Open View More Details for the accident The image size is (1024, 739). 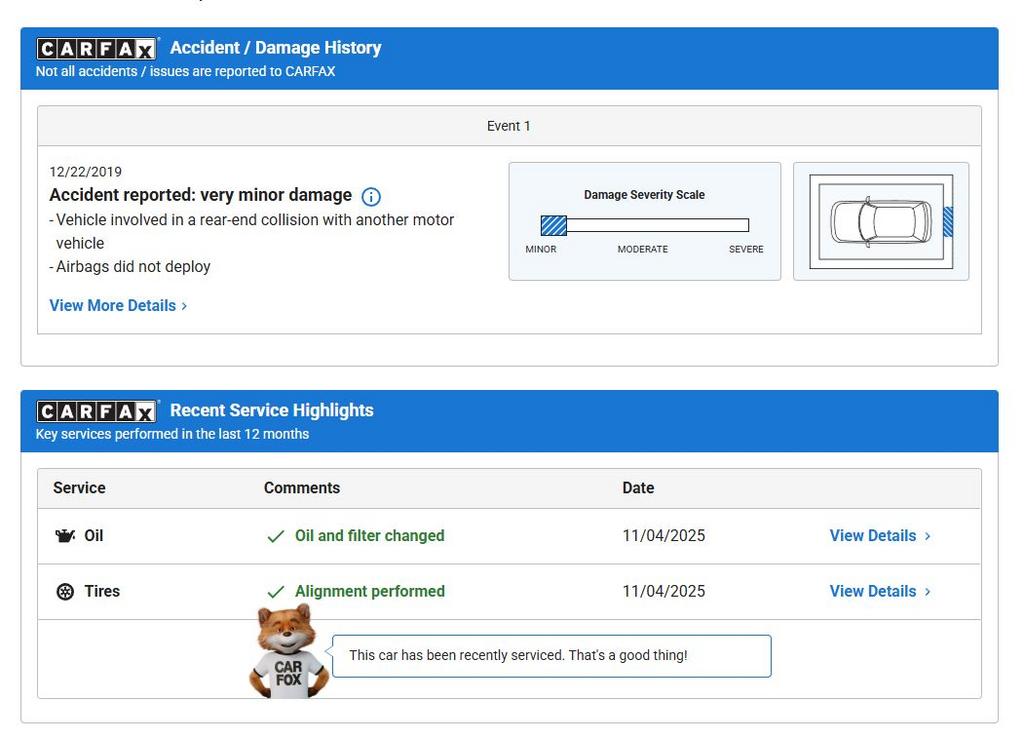pyautogui.click(x=112, y=306)
